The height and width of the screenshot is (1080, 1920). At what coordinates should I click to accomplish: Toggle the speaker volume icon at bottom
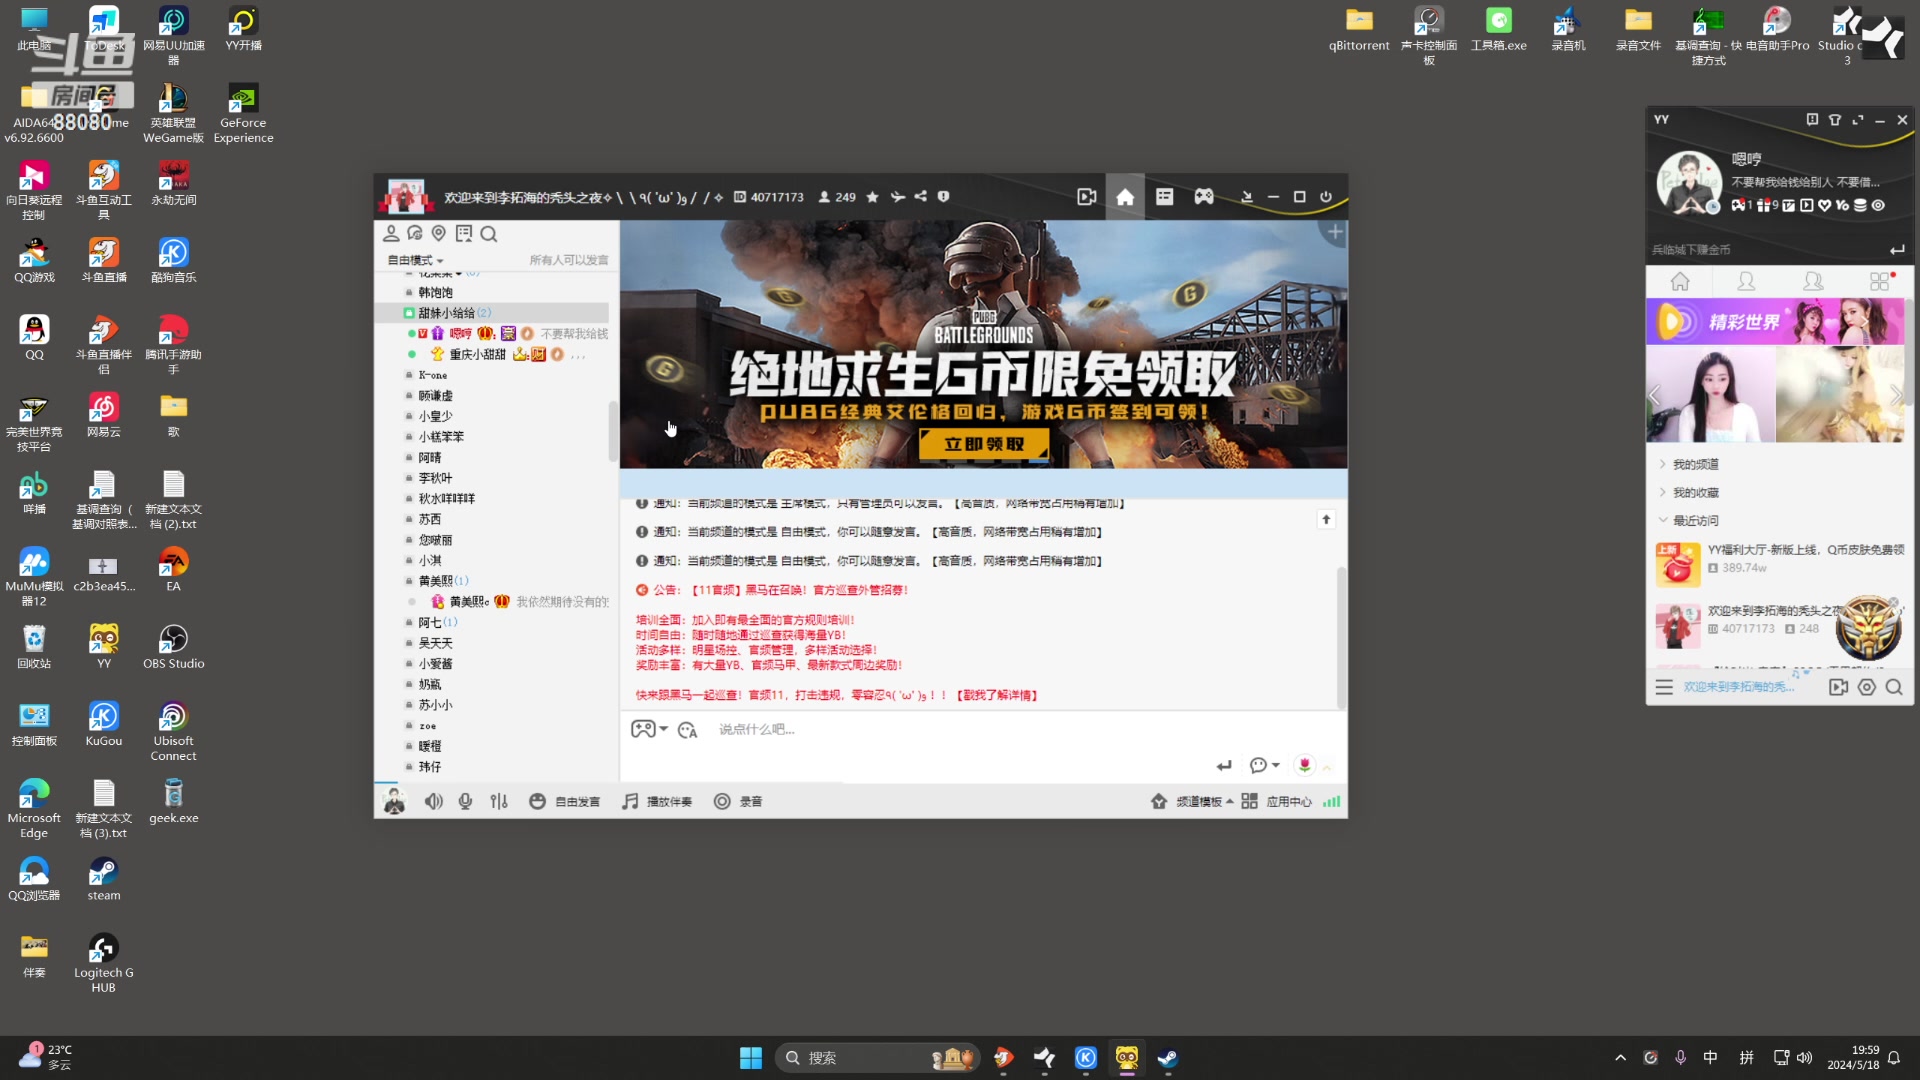click(433, 800)
